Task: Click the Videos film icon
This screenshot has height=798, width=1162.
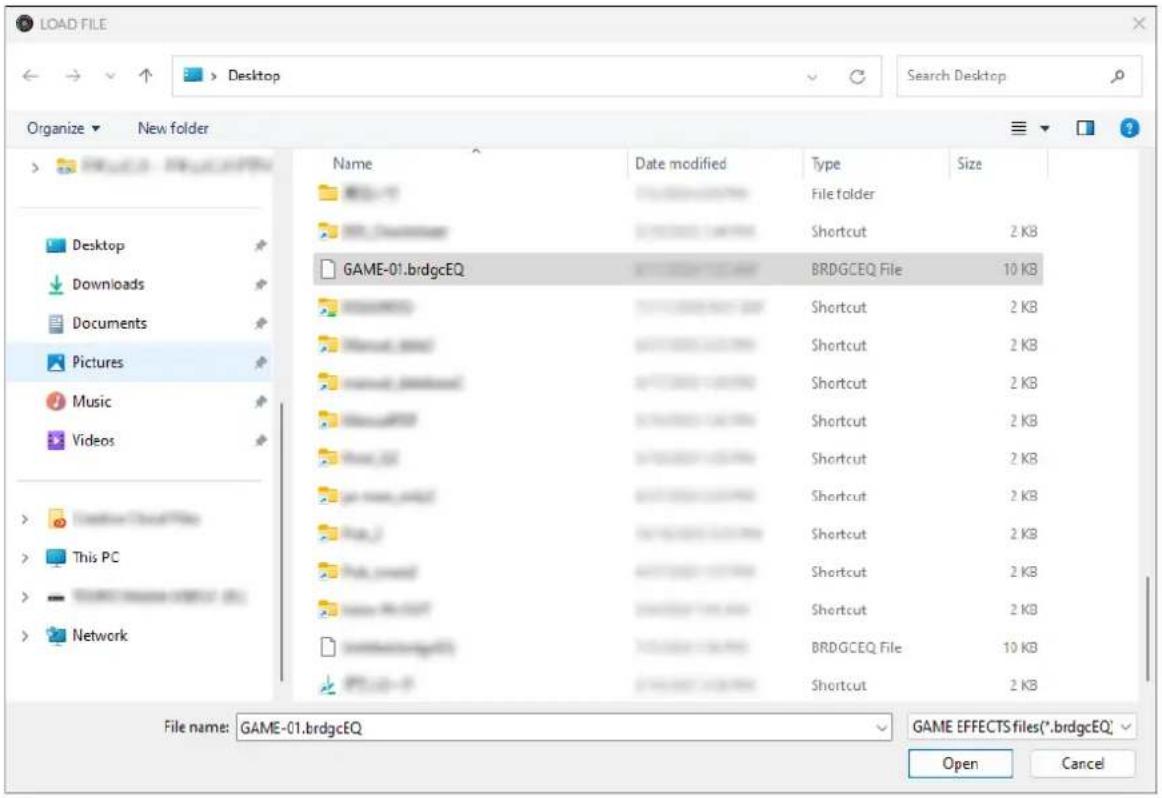Action: [x=56, y=441]
